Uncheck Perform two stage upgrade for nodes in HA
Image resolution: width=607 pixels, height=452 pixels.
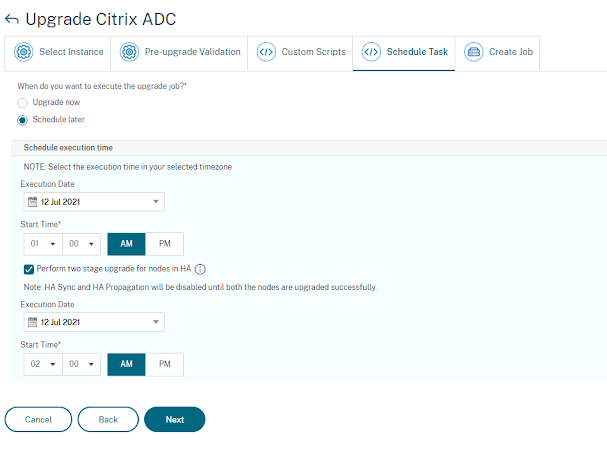coord(29,269)
